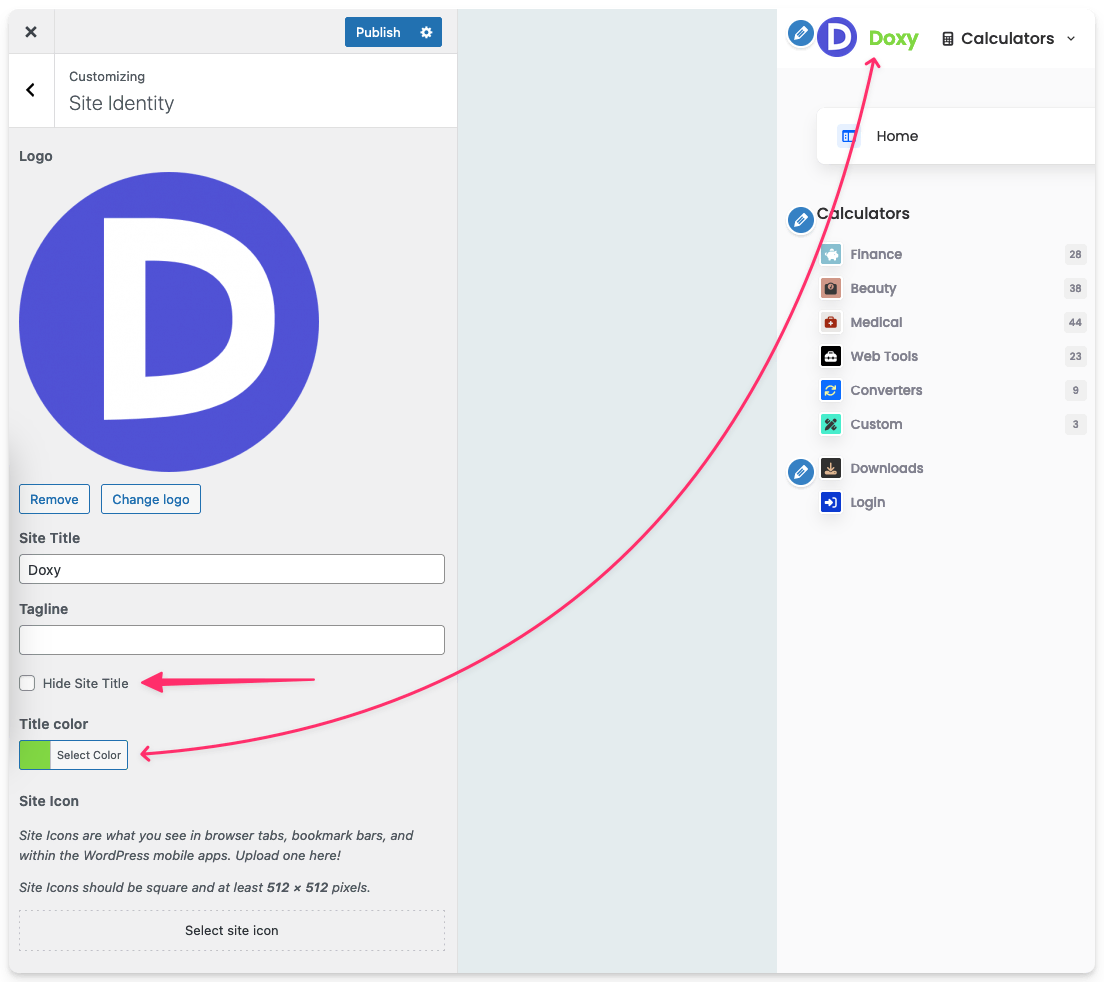This screenshot has height=982, width=1104.
Task: Enable the Hide Site Title checkbox
Action: point(26,682)
